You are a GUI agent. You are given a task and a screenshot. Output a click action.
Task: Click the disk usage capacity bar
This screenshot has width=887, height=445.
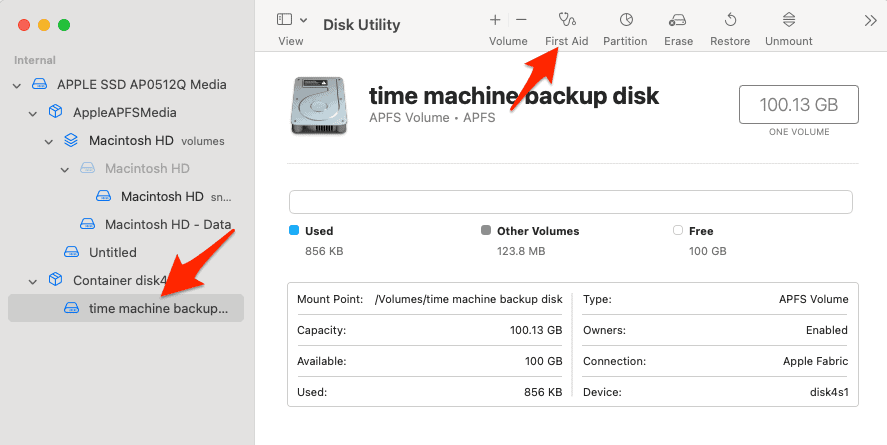pos(570,202)
